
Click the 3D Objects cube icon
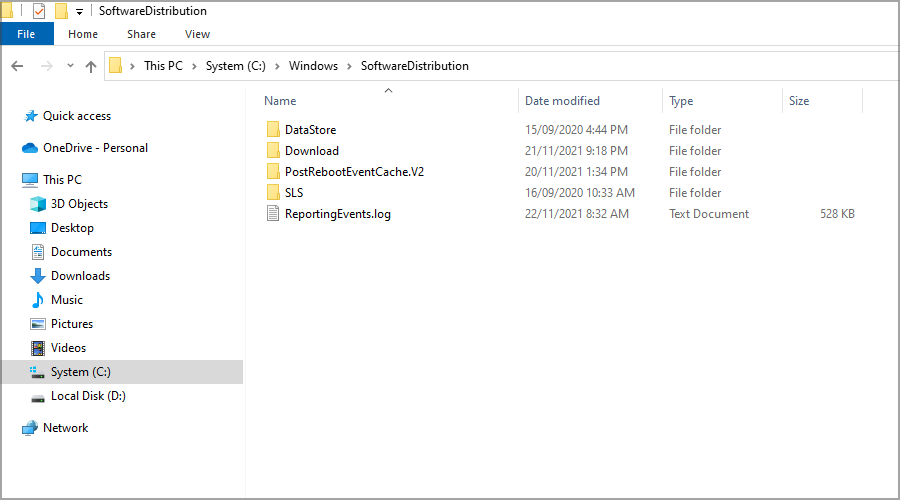coord(38,204)
